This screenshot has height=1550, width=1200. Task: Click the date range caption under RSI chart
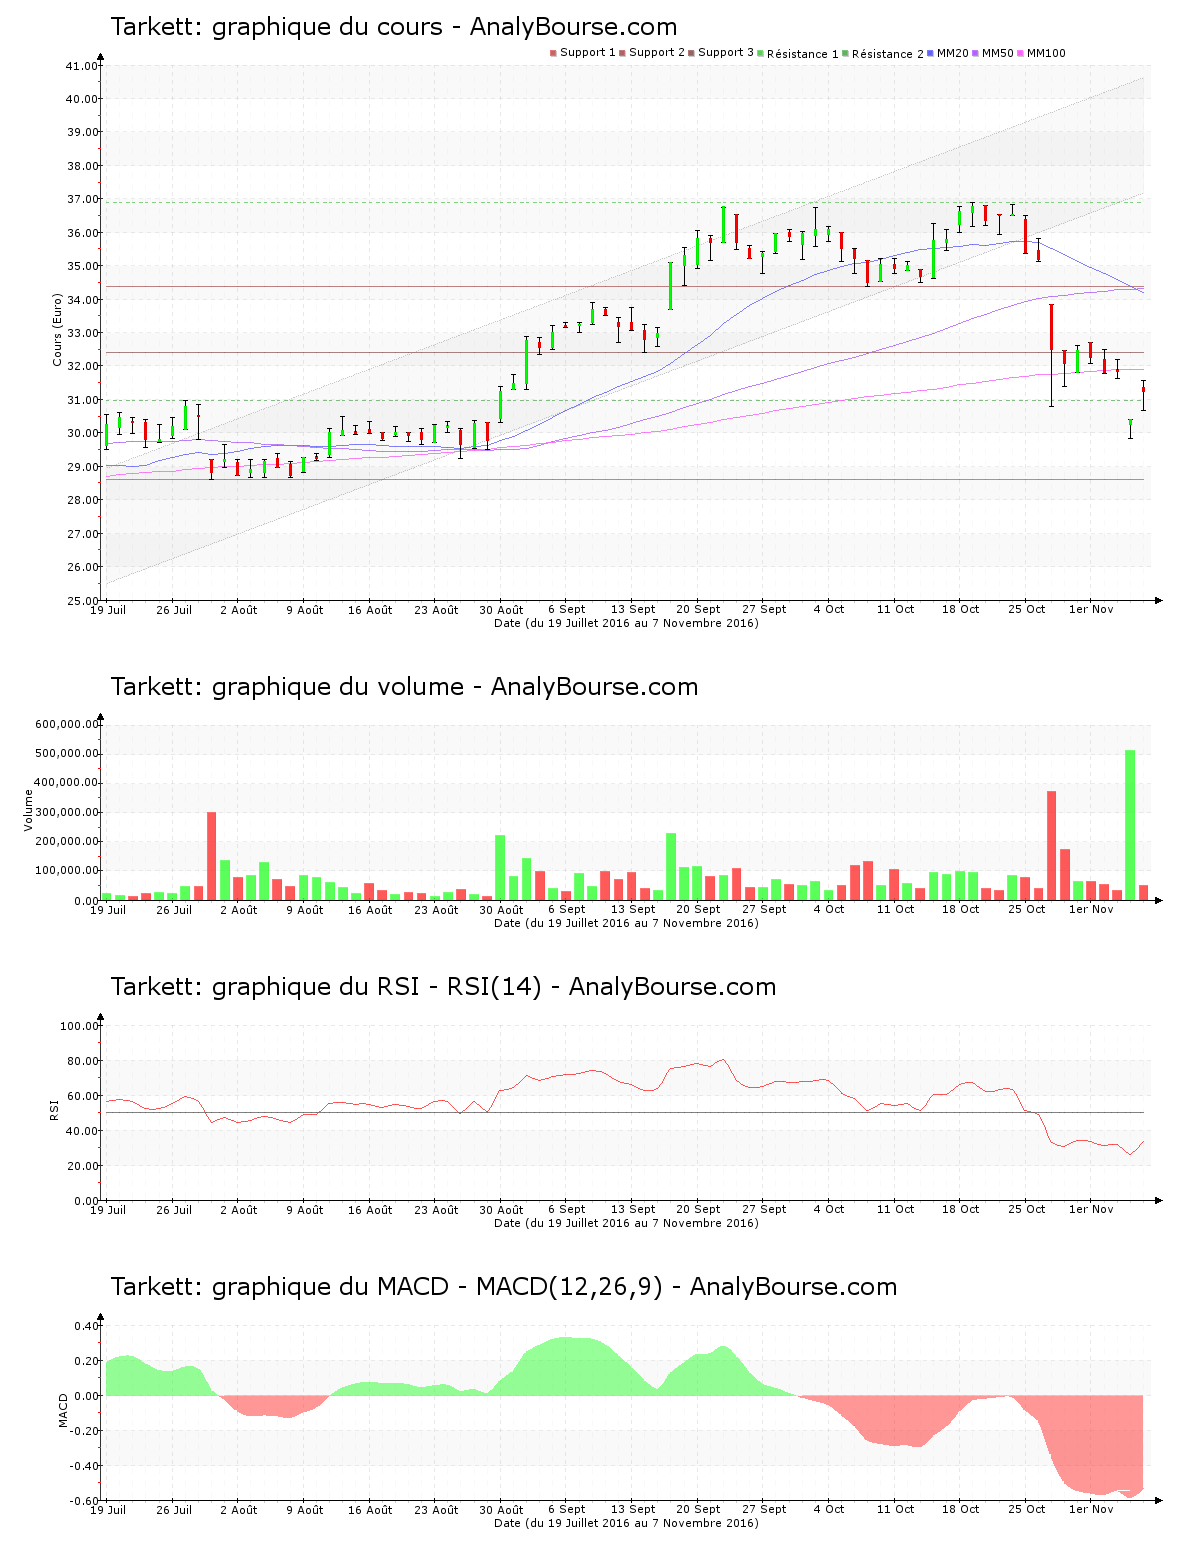tap(626, 1223)
